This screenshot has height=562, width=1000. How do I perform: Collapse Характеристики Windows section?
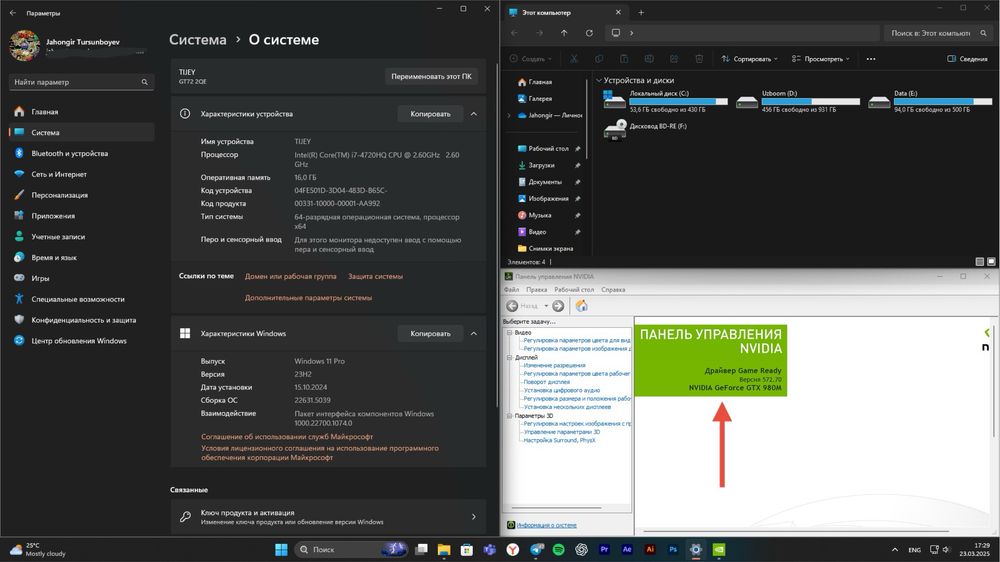[474, 334]
